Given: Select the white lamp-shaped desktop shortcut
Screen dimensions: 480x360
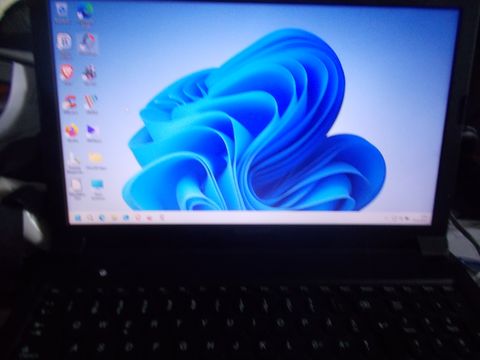Looking at the screenshot, I should [74, 162].
